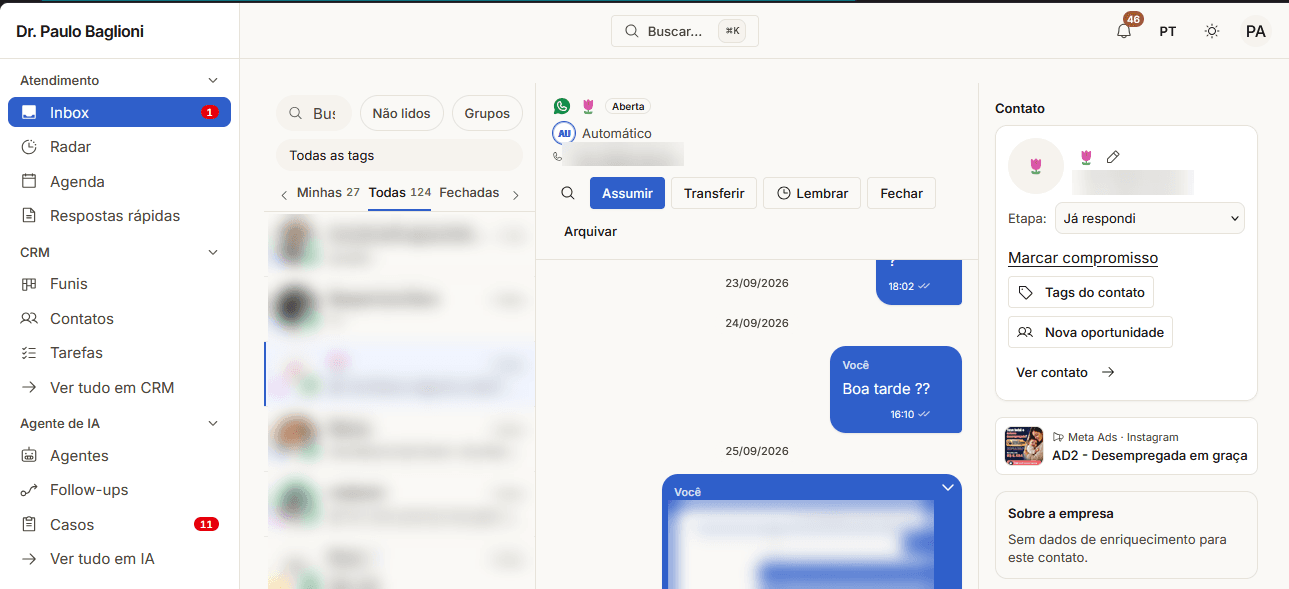1289x589 pixels.
Task: Click the Inbox tray icon
Action: pos(29,112)
